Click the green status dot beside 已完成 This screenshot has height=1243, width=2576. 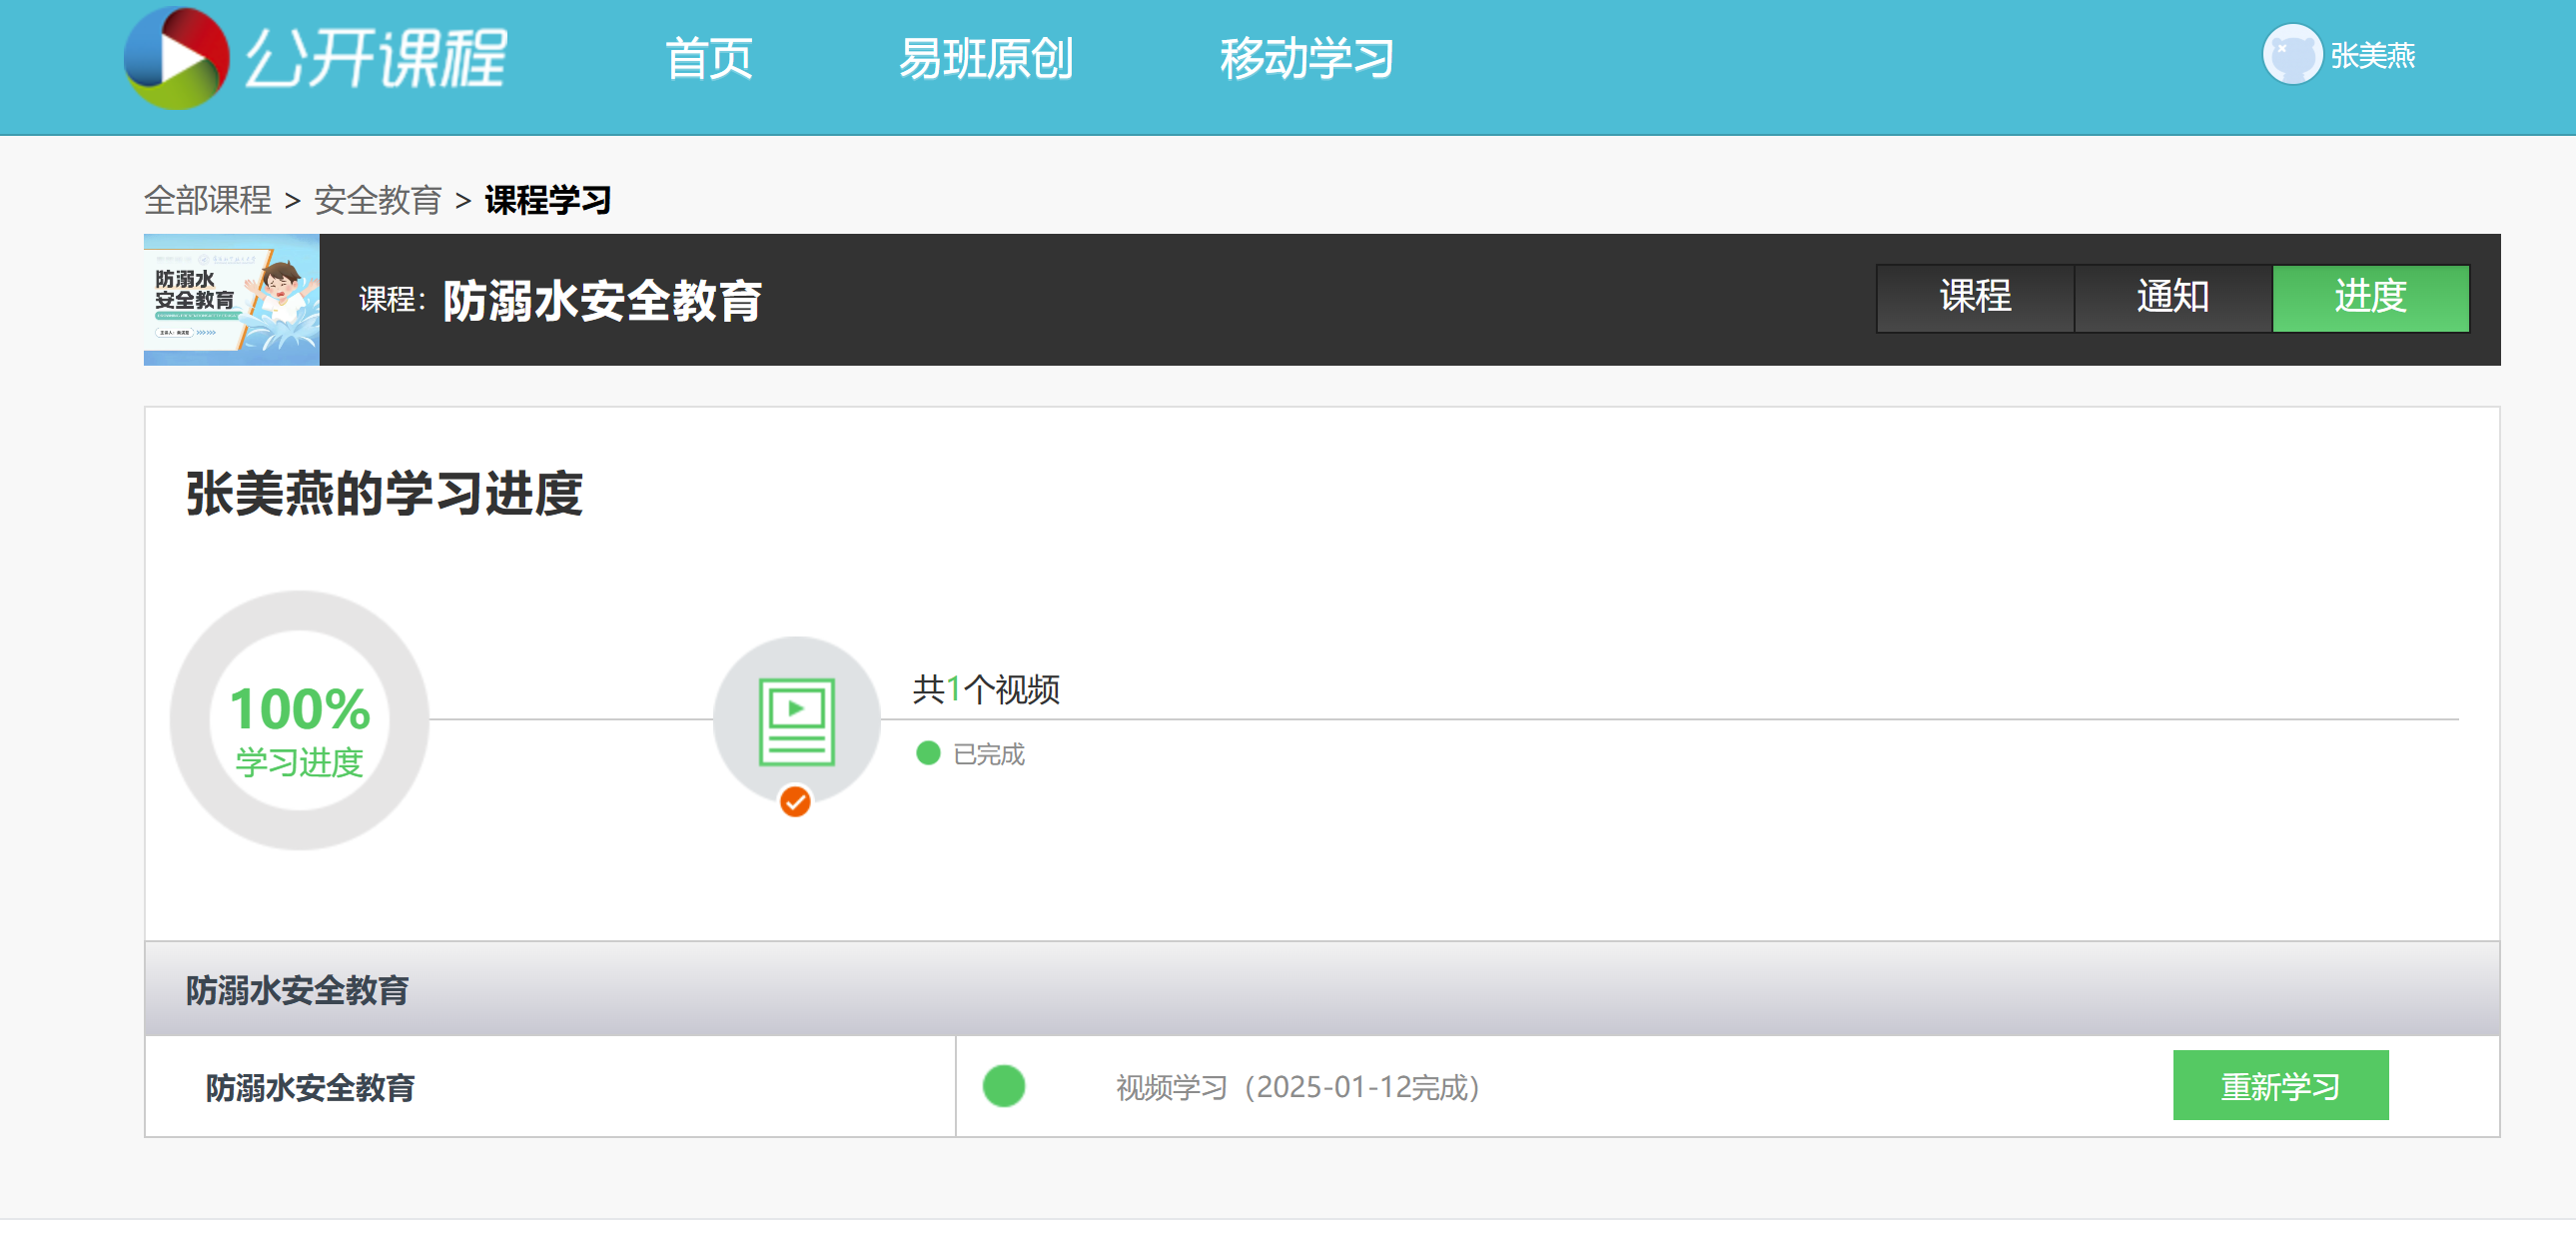tap(928, 753)
